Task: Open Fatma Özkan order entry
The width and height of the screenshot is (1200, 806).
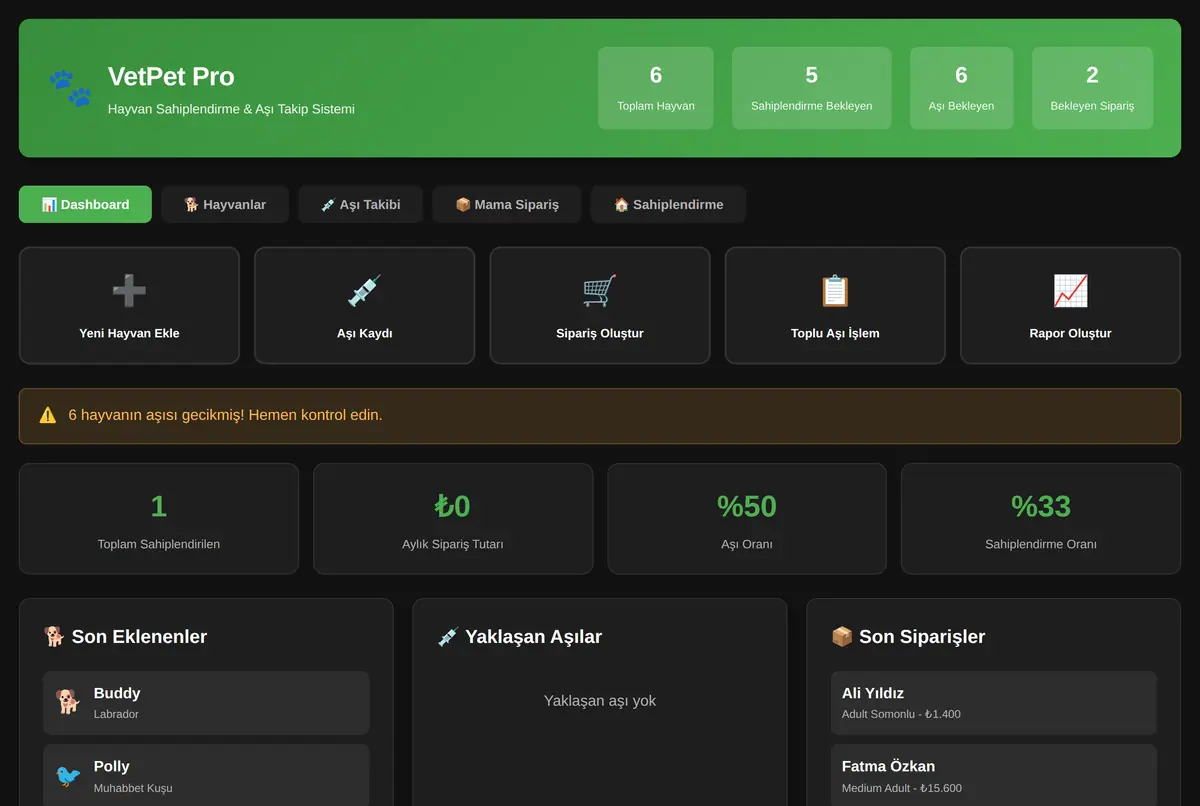Action: [x=994, y=775]
